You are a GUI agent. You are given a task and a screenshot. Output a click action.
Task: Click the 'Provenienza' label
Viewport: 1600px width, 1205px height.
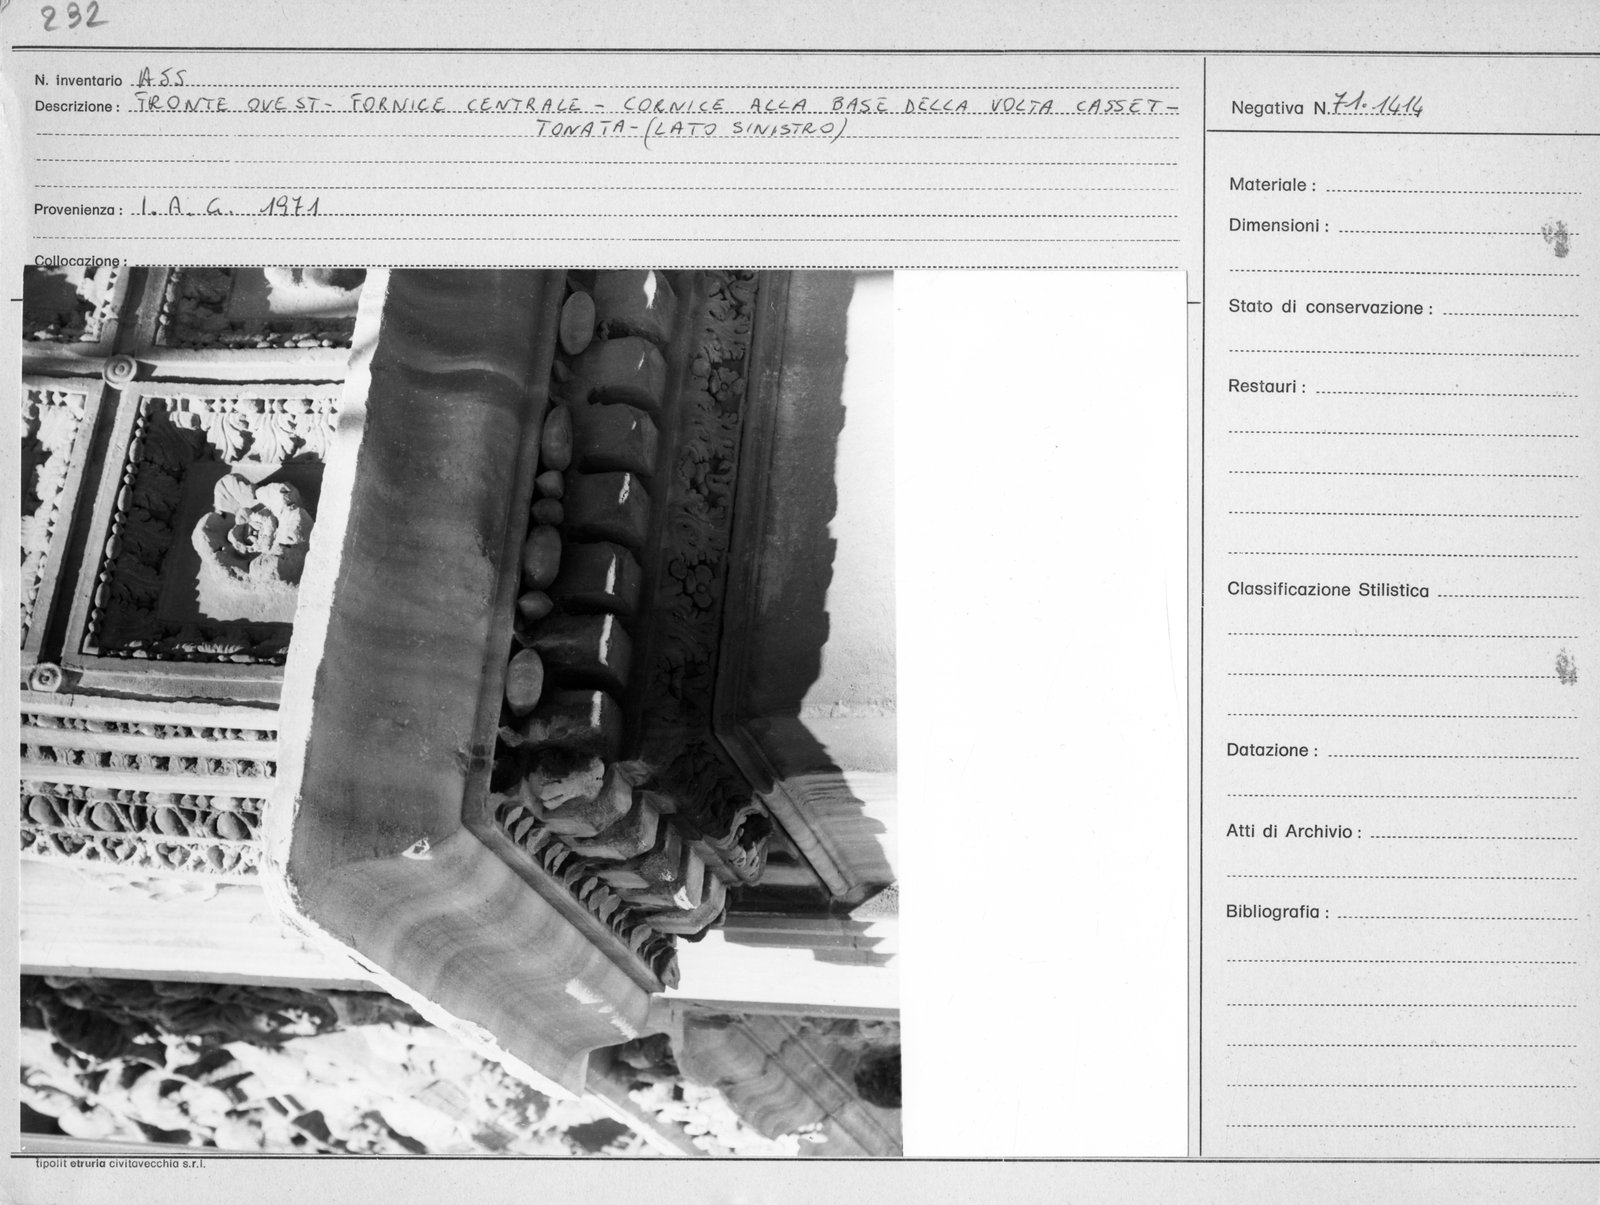(x=78, y=210)
